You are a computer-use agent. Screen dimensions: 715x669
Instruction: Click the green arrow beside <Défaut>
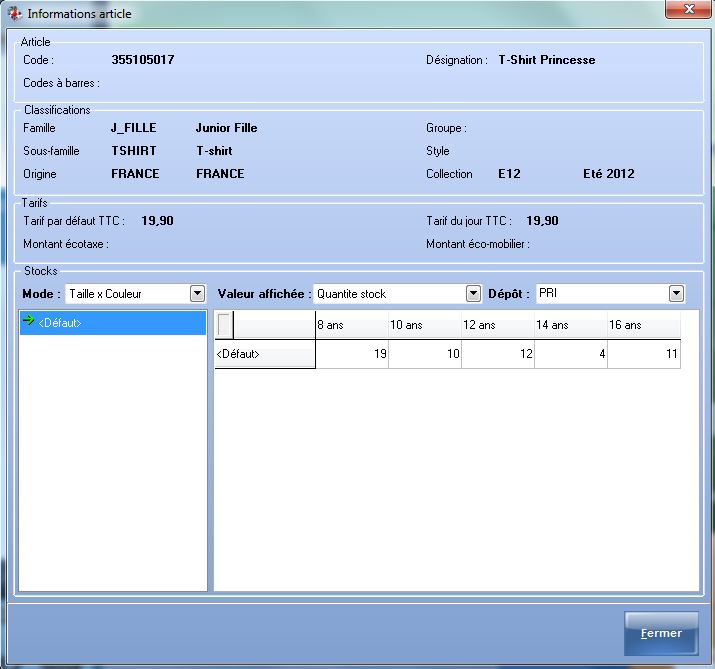tap(28, 322)
